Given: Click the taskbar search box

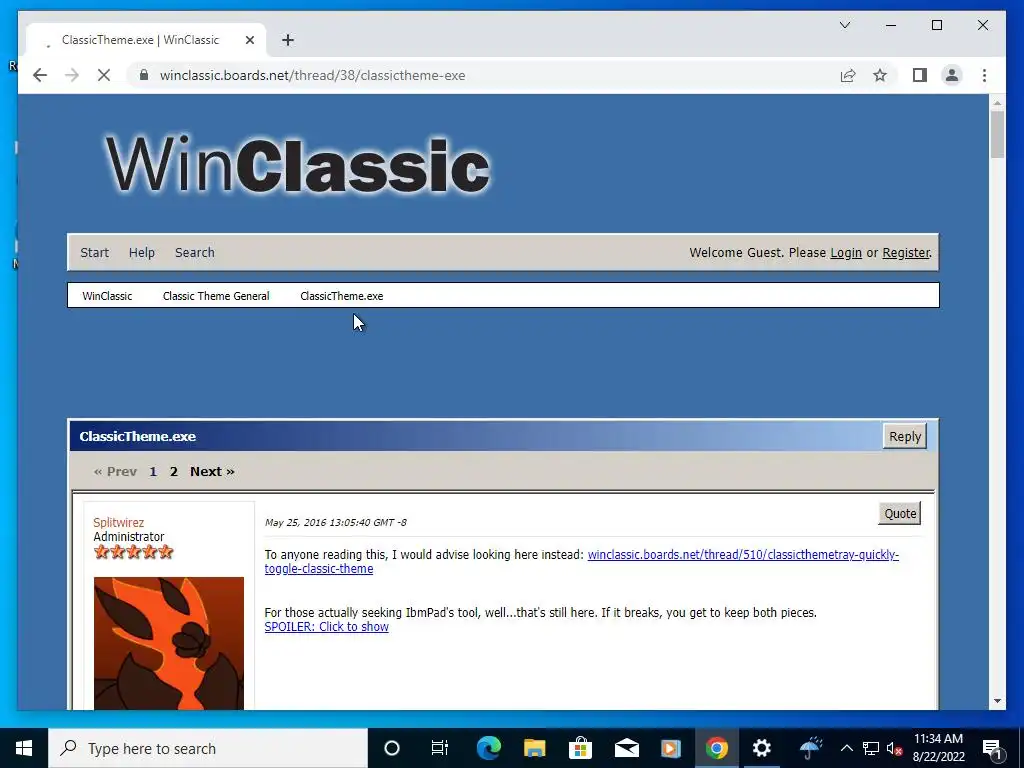Looking at the screenshot, I should 208,748.
